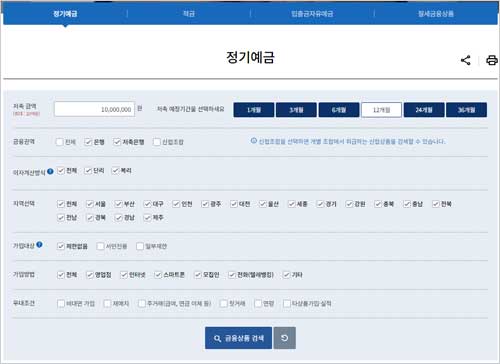Viewport: 500px width, 364px height.
Task: Click the share icon beside the 정기예금 title
Action: point(466,60)
